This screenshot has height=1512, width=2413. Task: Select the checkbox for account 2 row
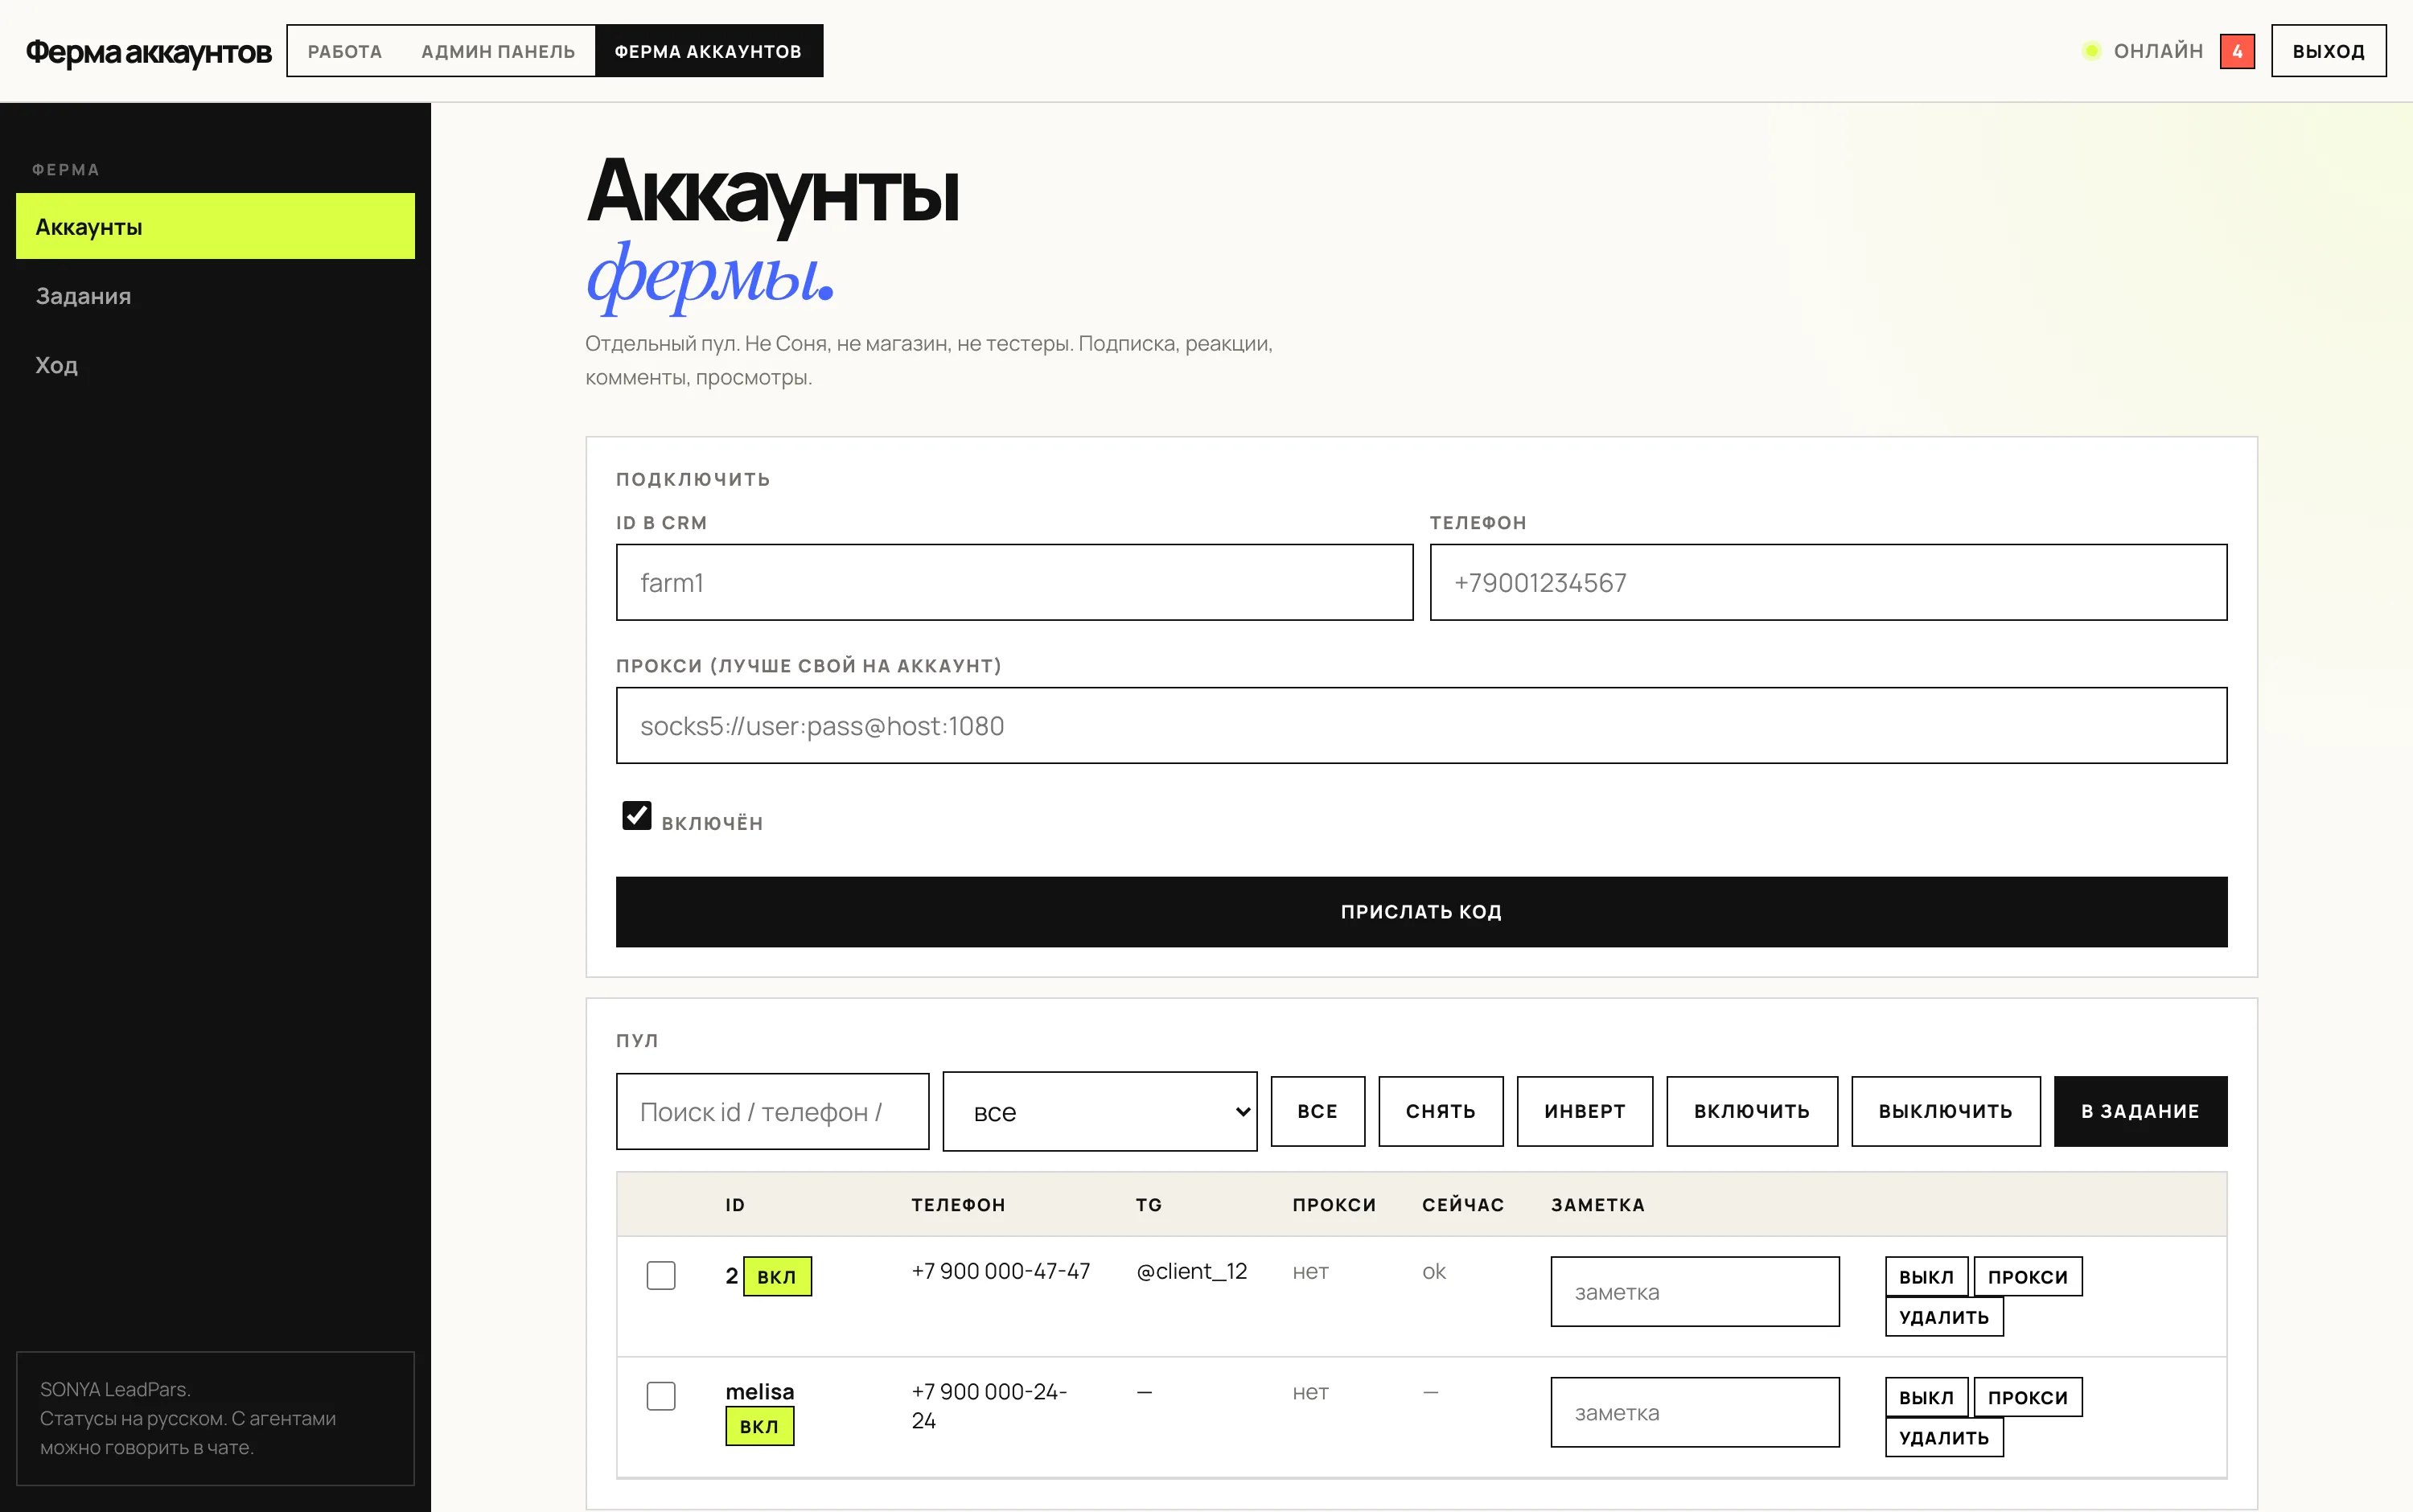click(661, 1275)
